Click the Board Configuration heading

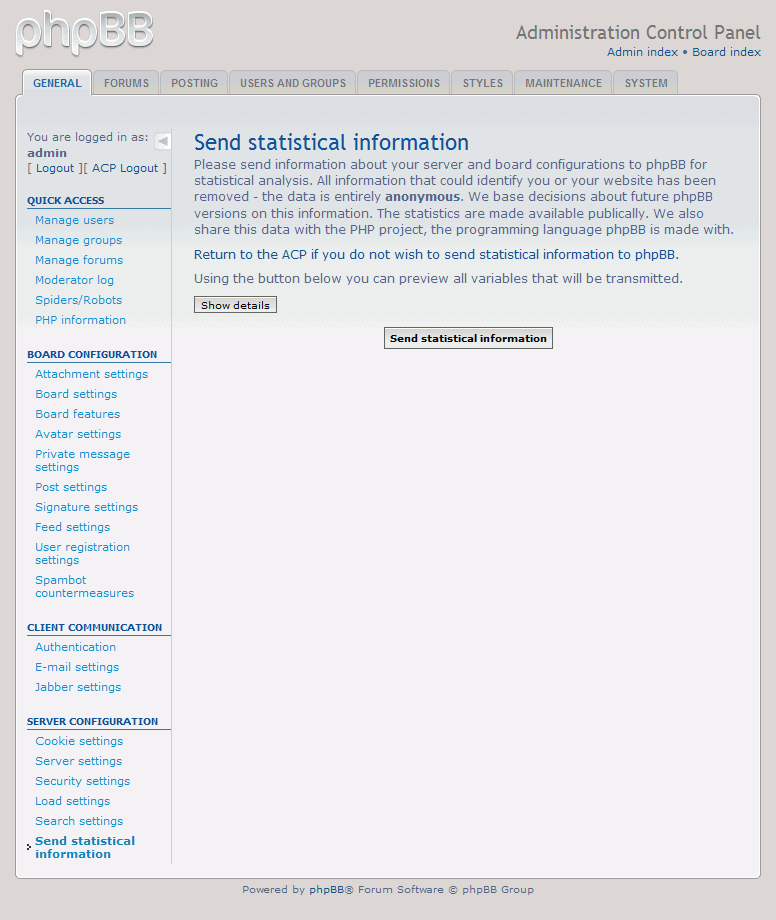click(x=92, y=354)
